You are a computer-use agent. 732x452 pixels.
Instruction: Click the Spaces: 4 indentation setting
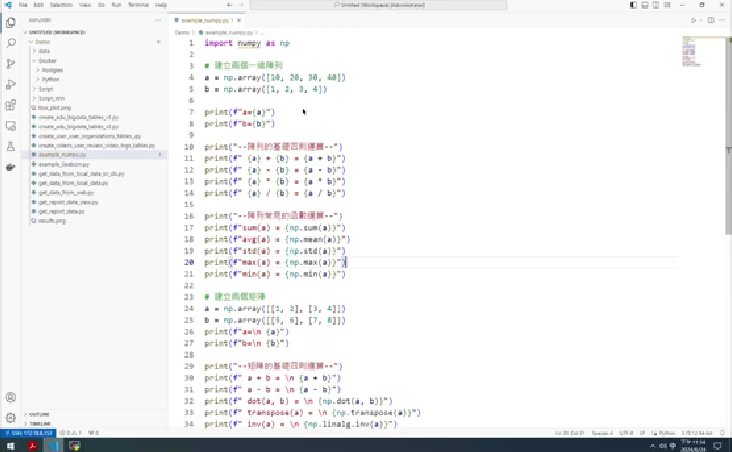coord(602,433)
